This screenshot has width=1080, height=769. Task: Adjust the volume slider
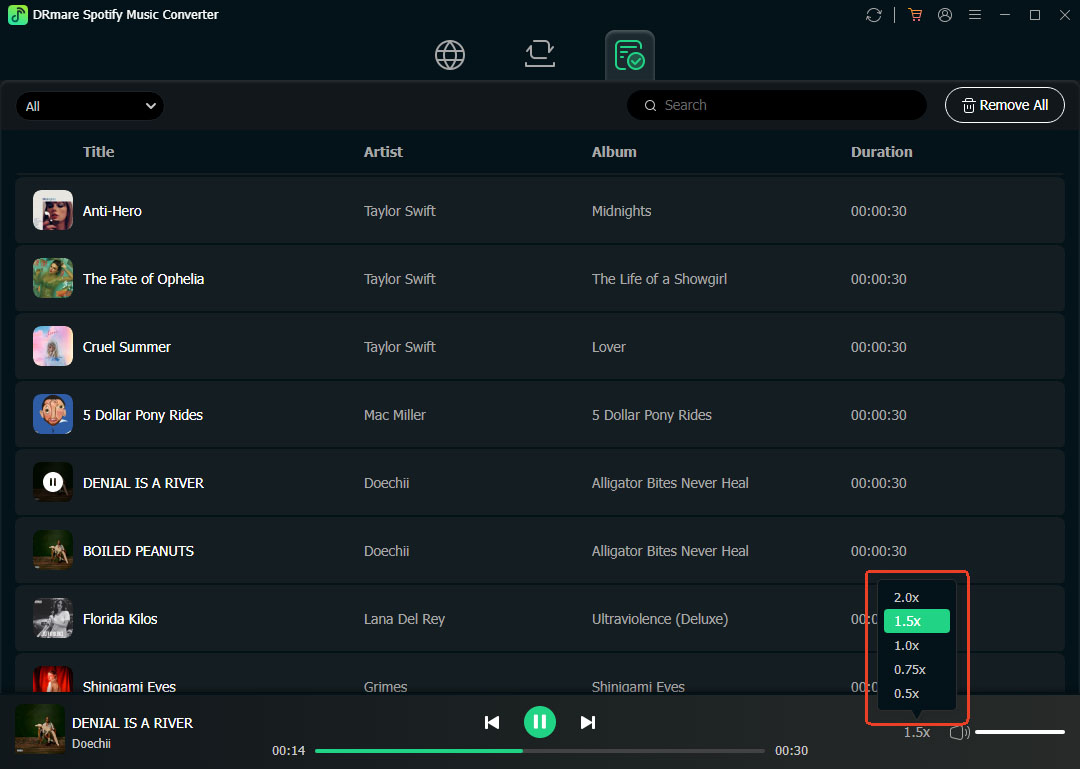pyautogui.click(x=1020, y=732)
